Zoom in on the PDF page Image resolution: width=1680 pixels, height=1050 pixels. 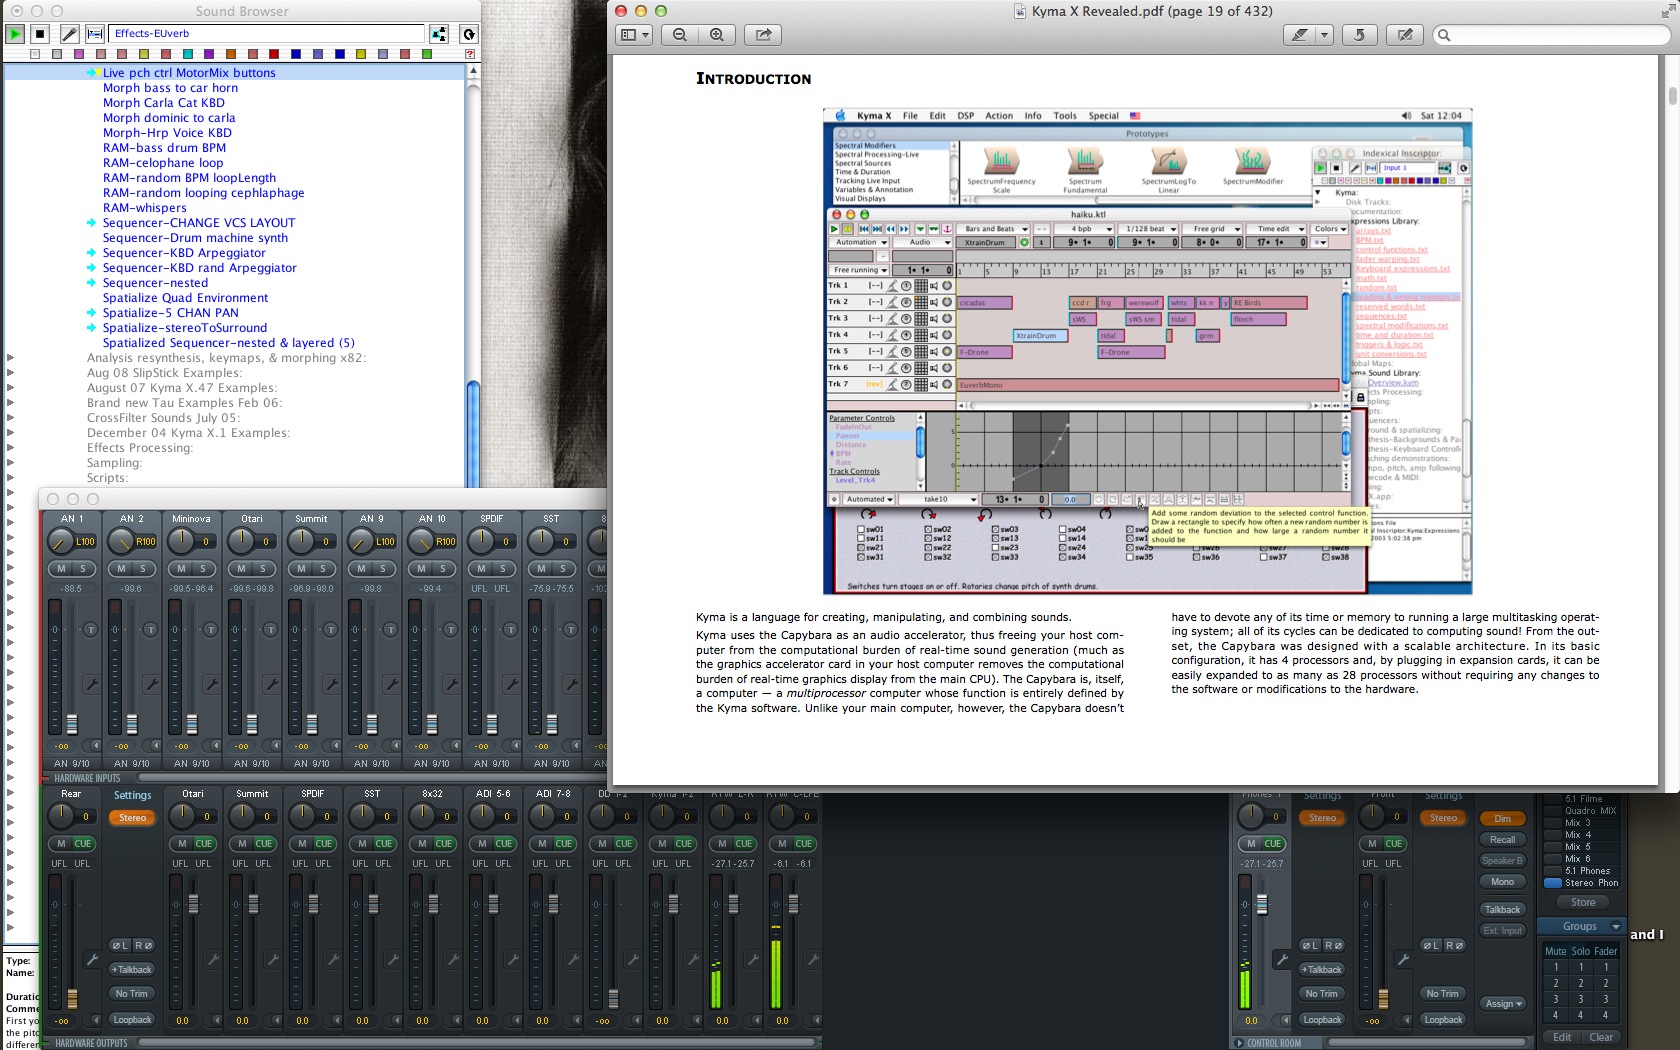[716, 35]
